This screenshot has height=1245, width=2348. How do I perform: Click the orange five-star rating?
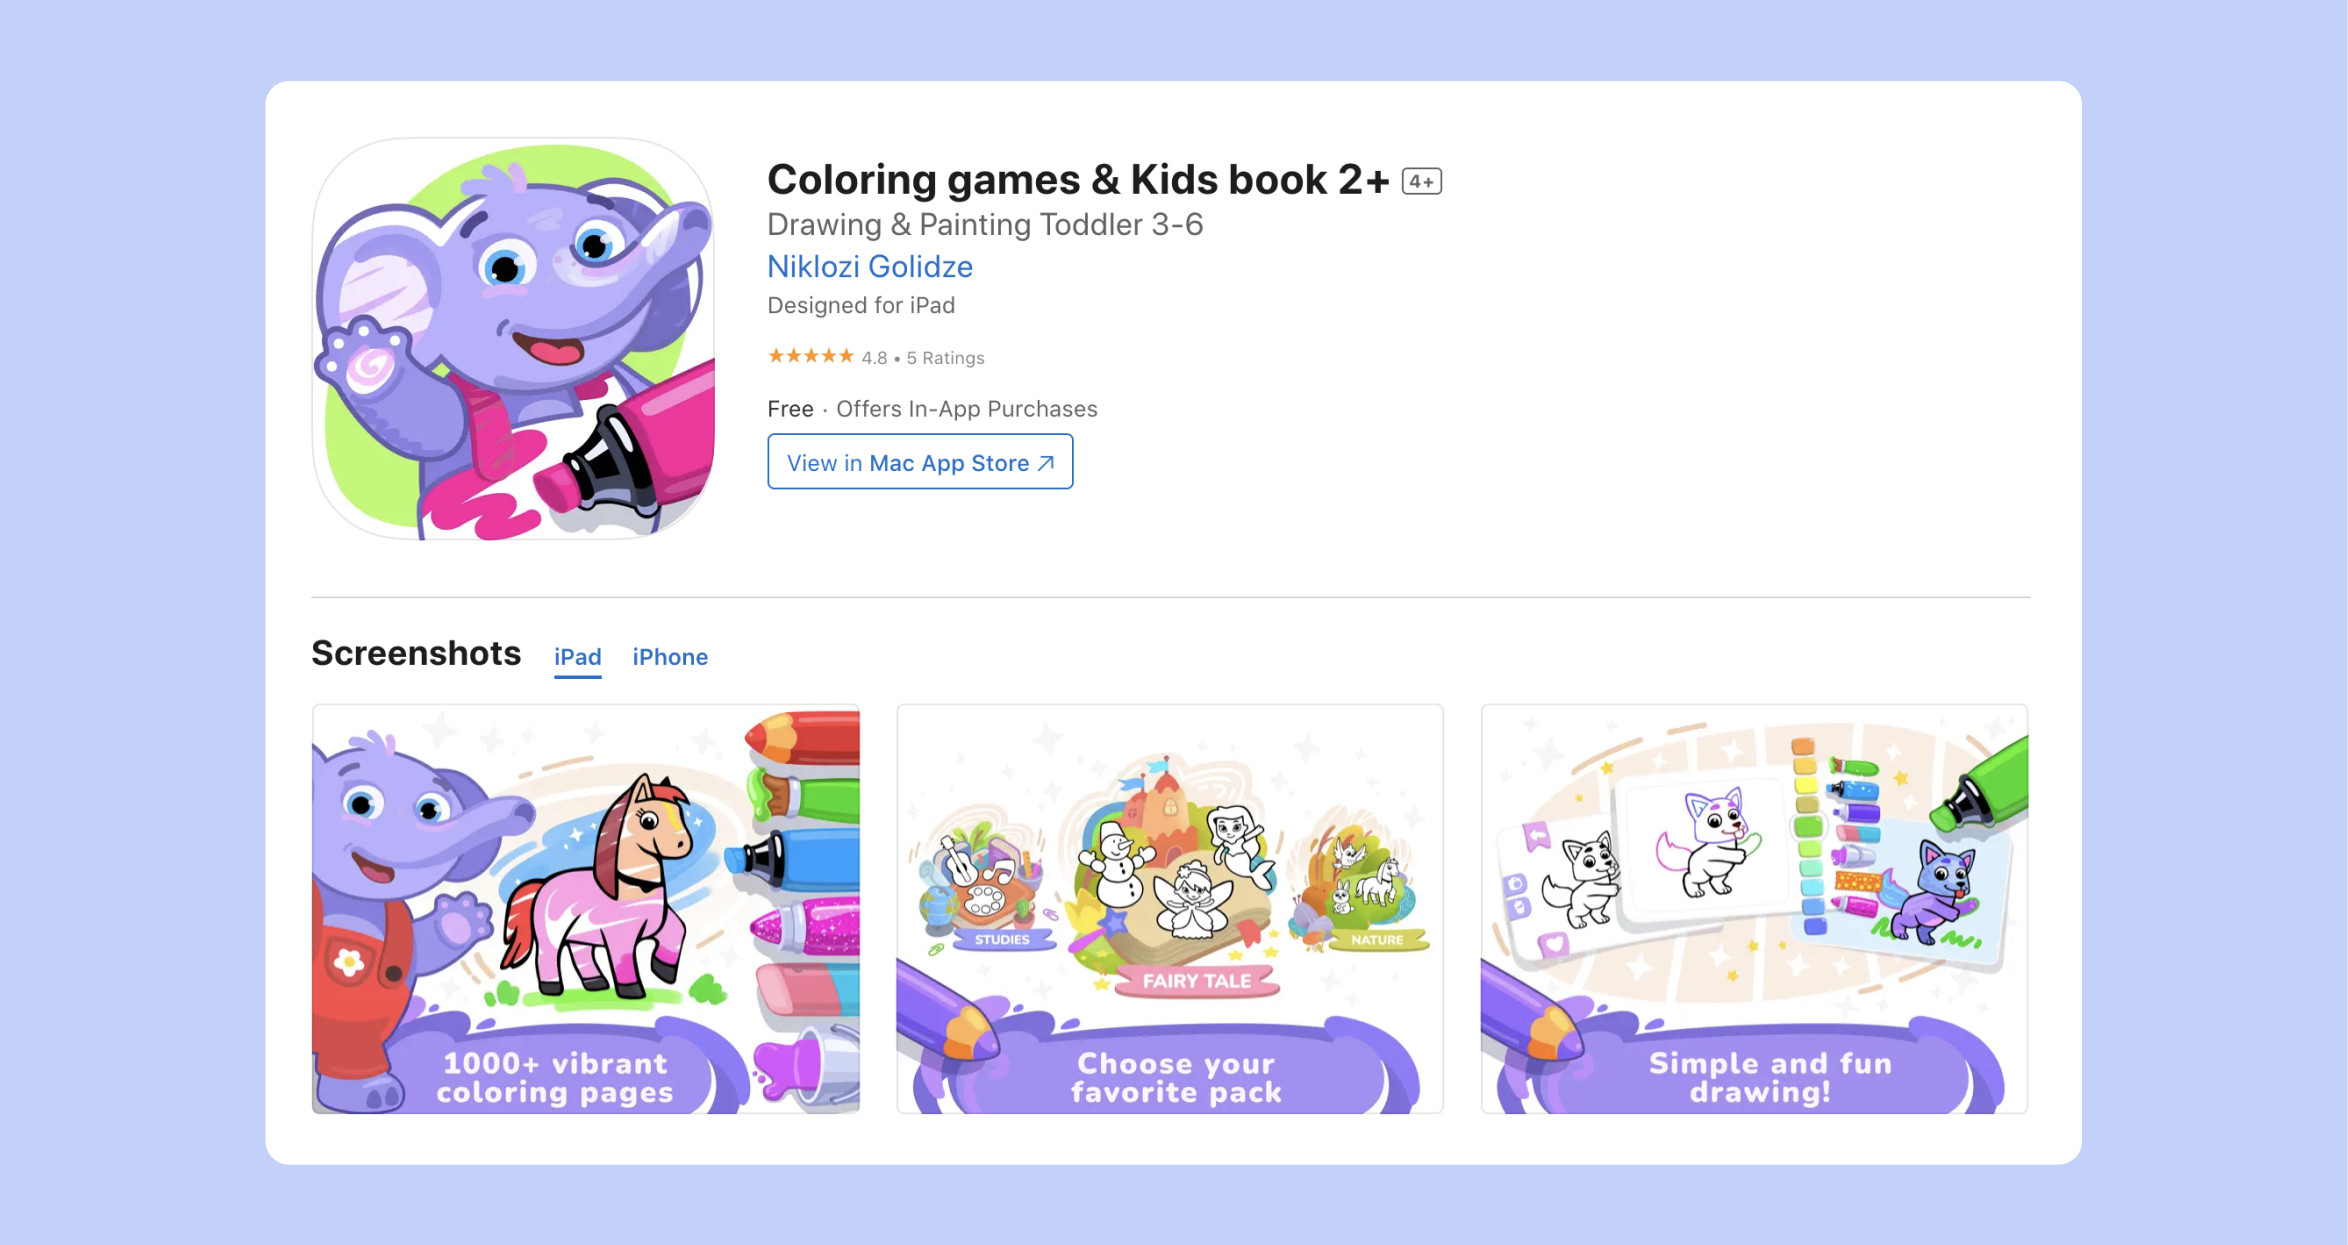coord(810,356)
